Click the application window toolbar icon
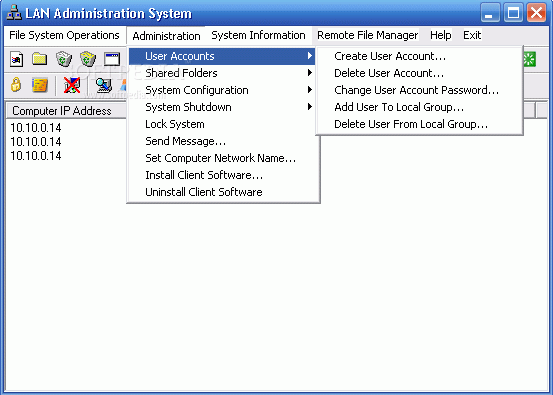Viewport: 553px width, 395px height. coord(112,59)
